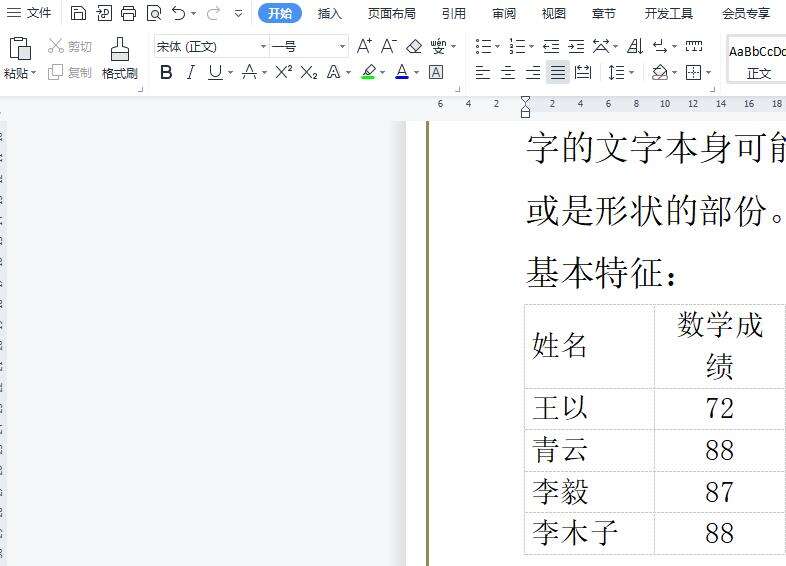The height and width of the screenshot is (566, 786).
Task: Select the 开始 tab
Action: 280,13
